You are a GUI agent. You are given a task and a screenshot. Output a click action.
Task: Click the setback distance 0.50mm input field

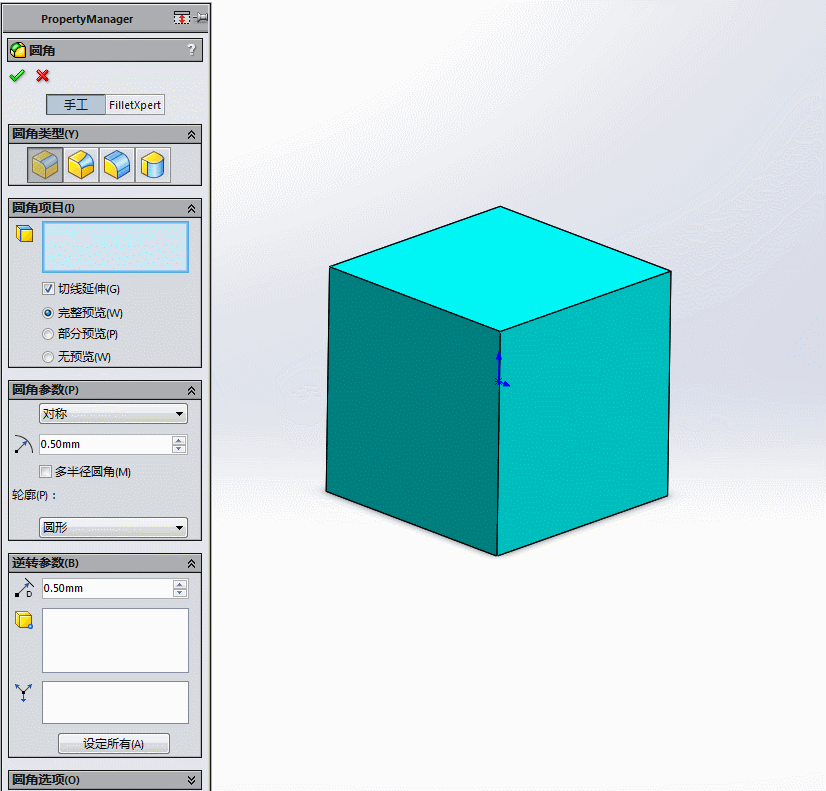point(107,588)
